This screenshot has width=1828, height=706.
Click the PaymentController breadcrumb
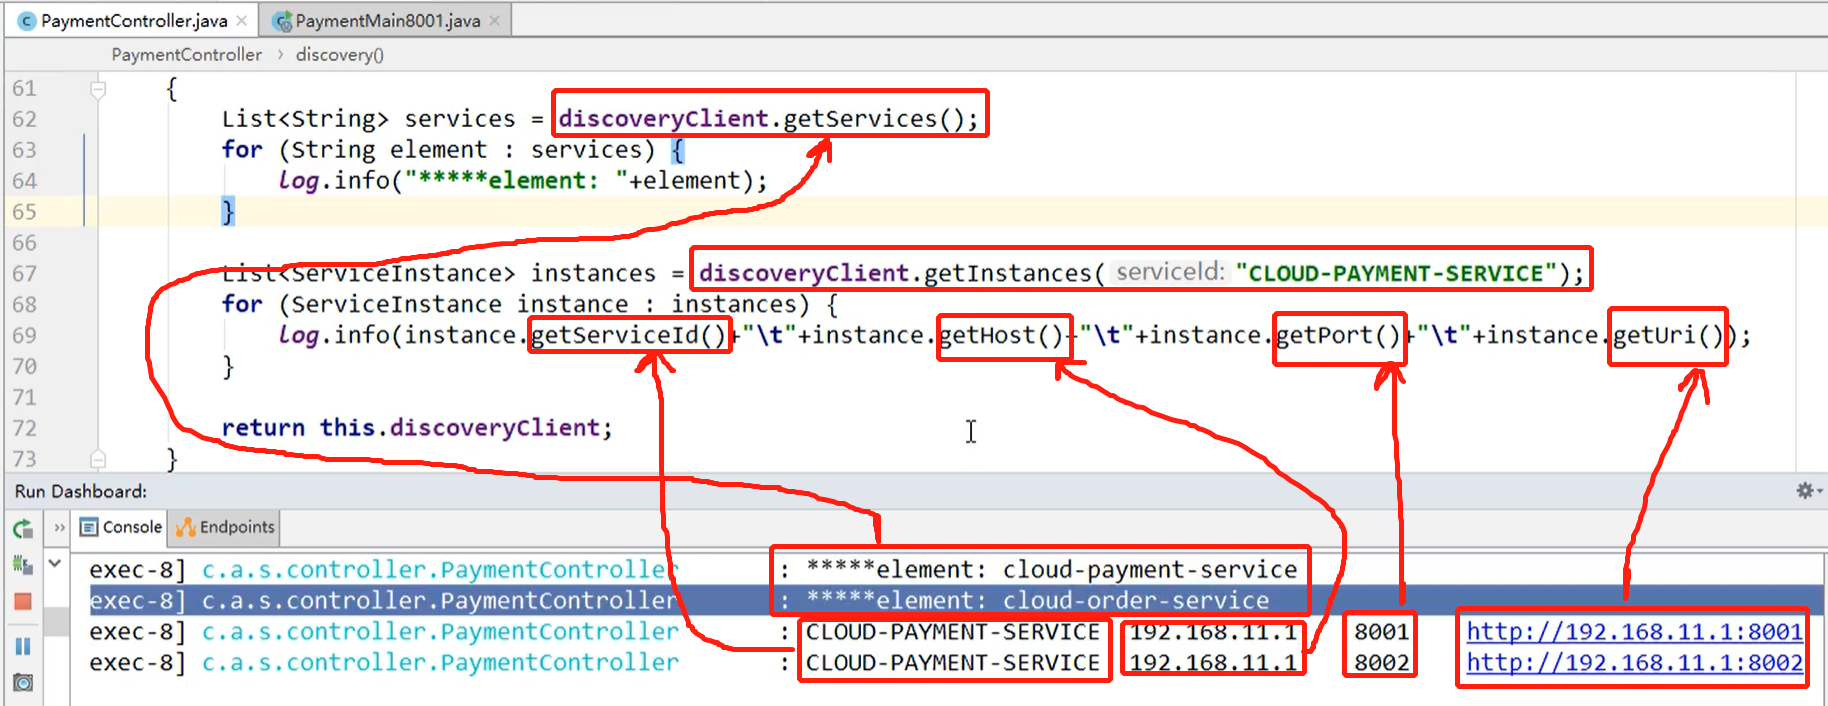point(186,54)
